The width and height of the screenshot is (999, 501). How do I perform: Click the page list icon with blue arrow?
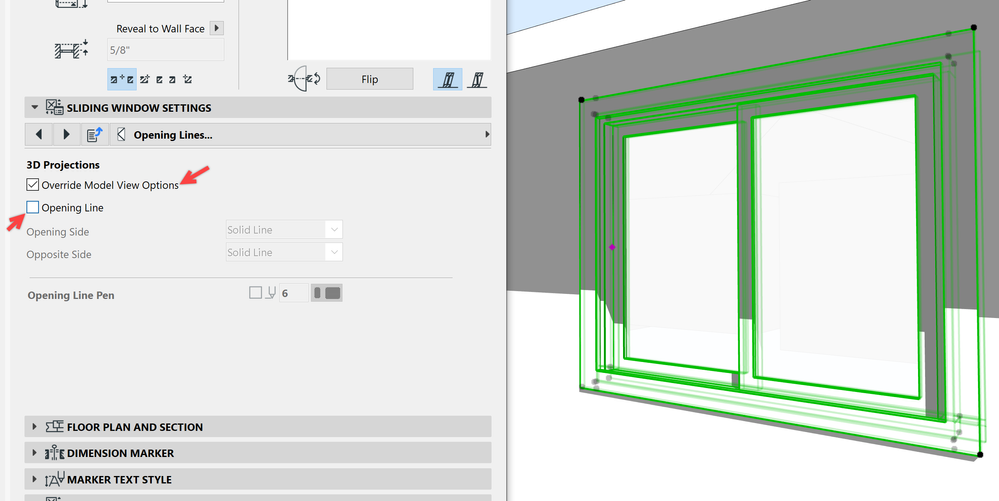[x=94, y=134]
